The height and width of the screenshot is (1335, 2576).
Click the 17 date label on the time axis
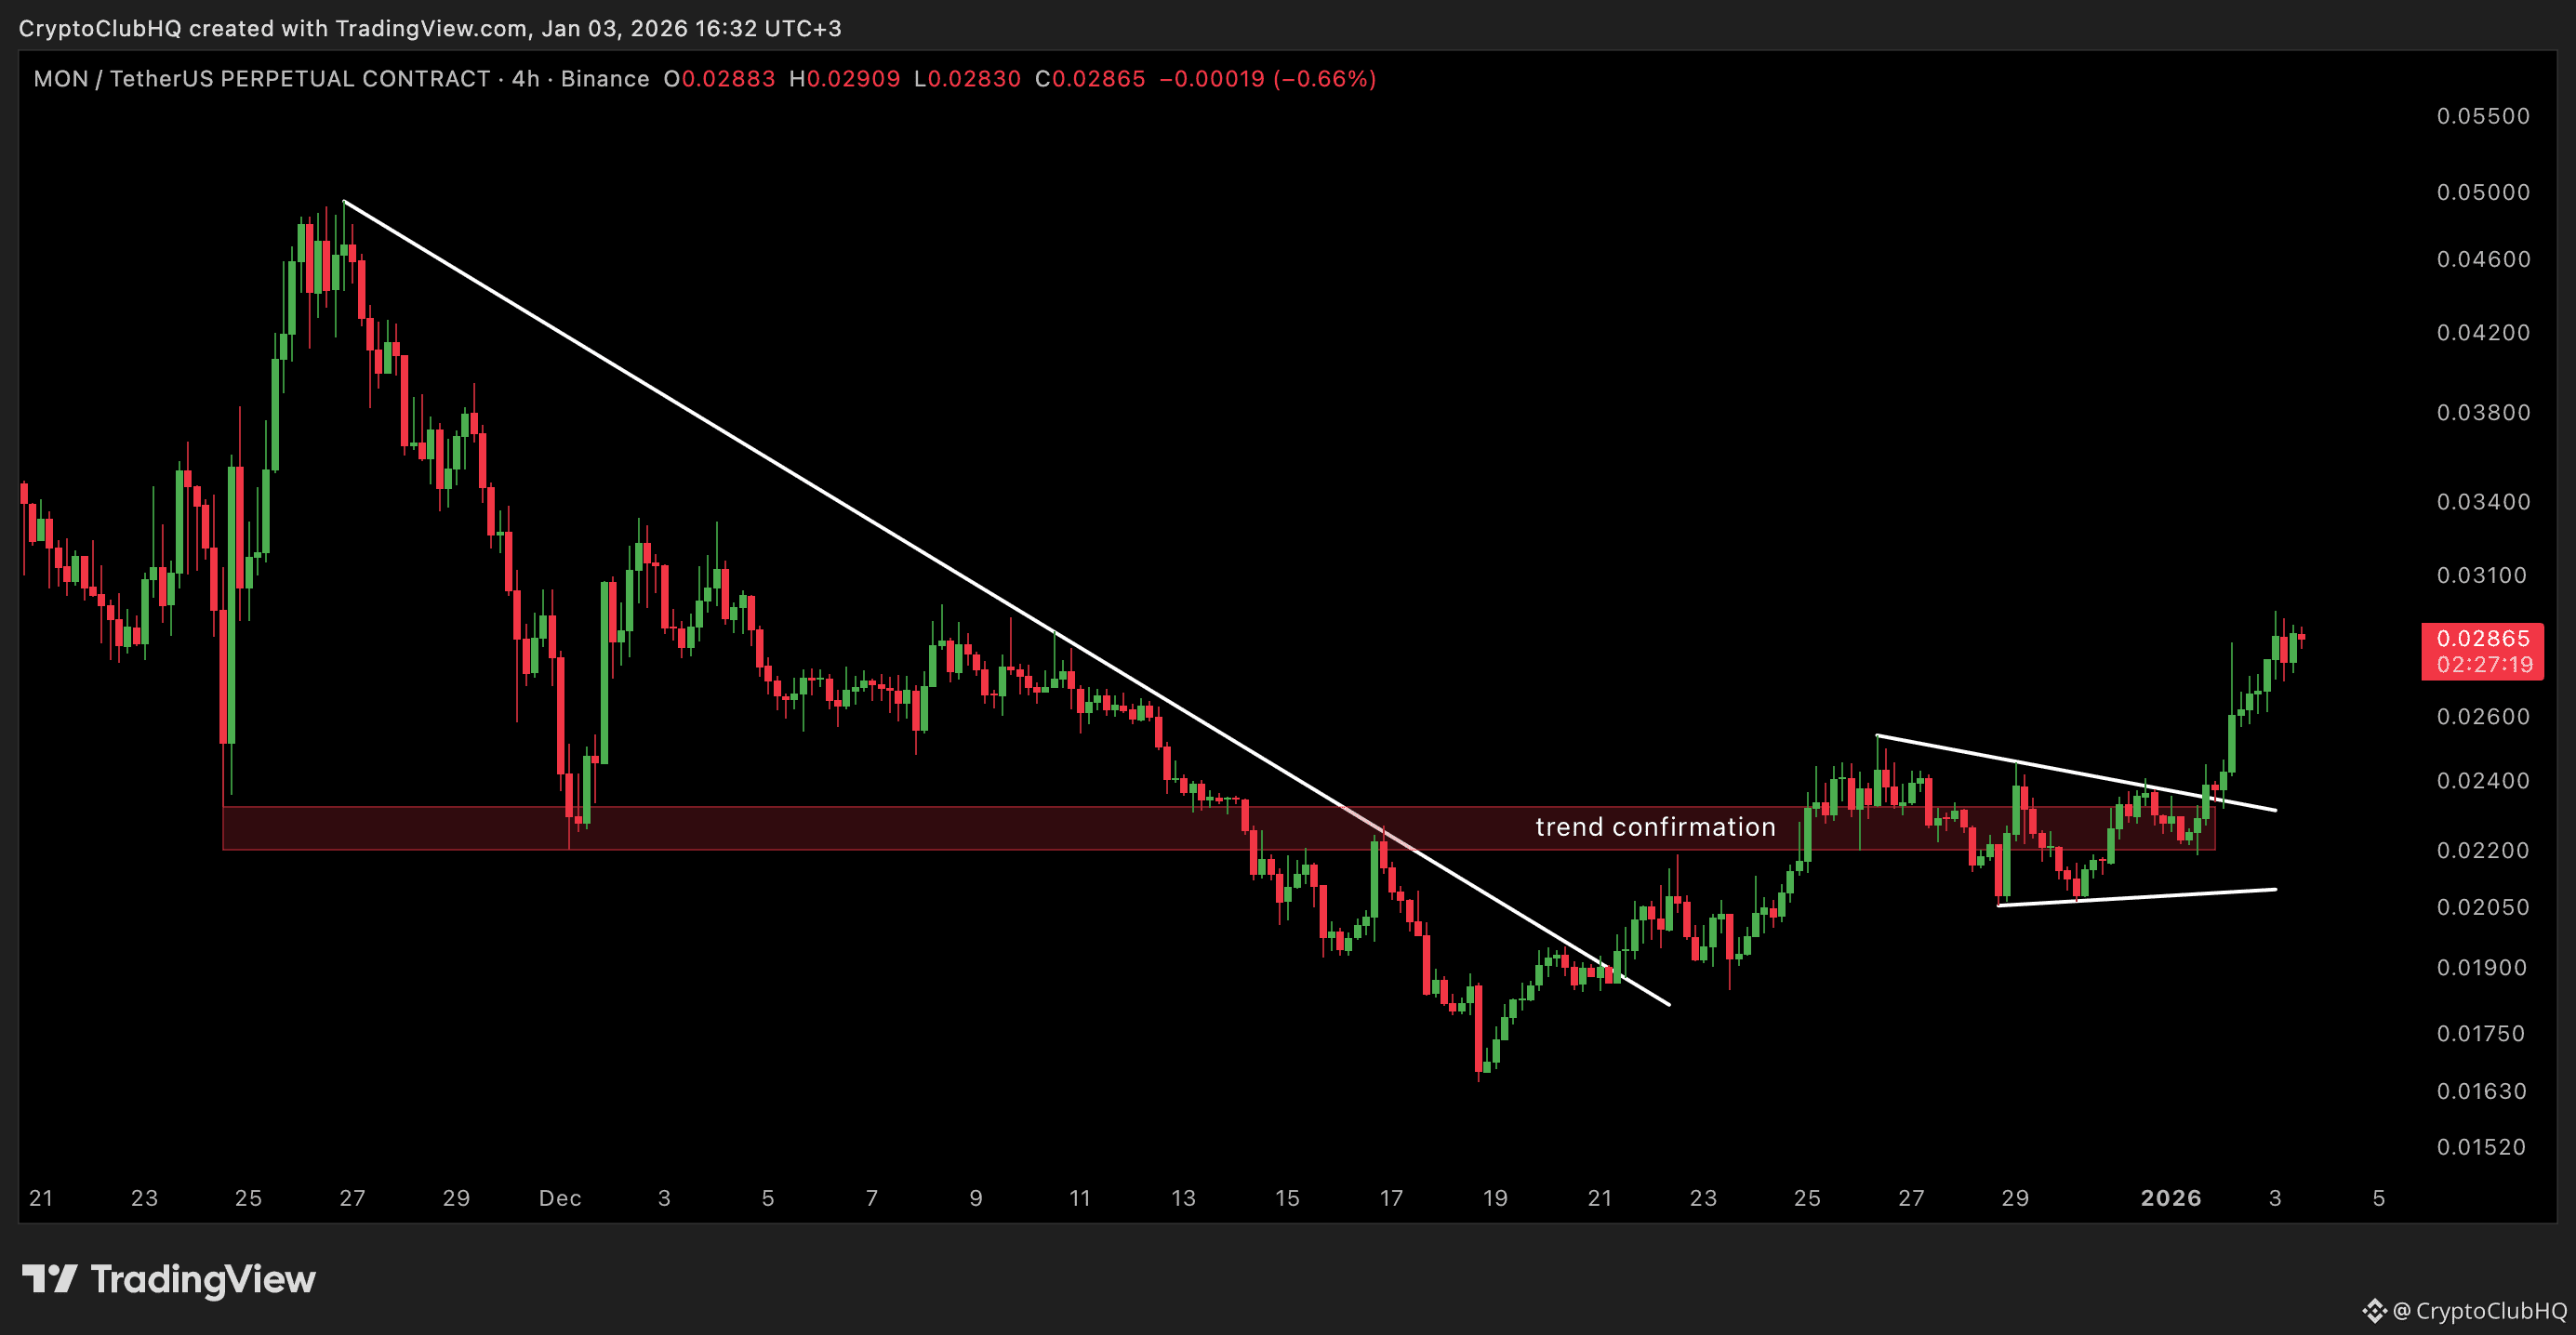tap(1392, 1198)
